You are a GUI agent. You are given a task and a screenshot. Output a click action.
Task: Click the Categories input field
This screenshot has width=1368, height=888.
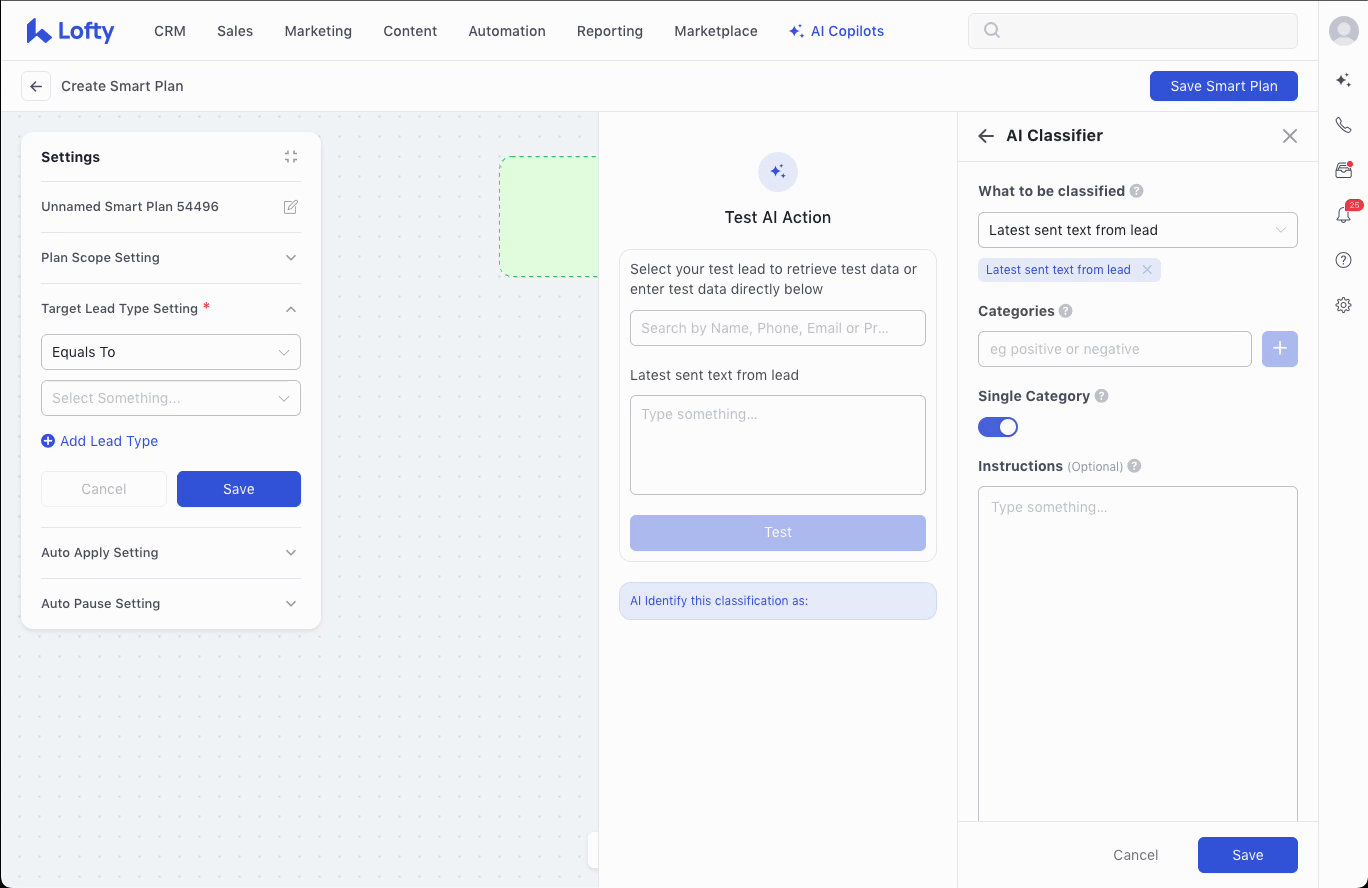tap(1114, 349)
